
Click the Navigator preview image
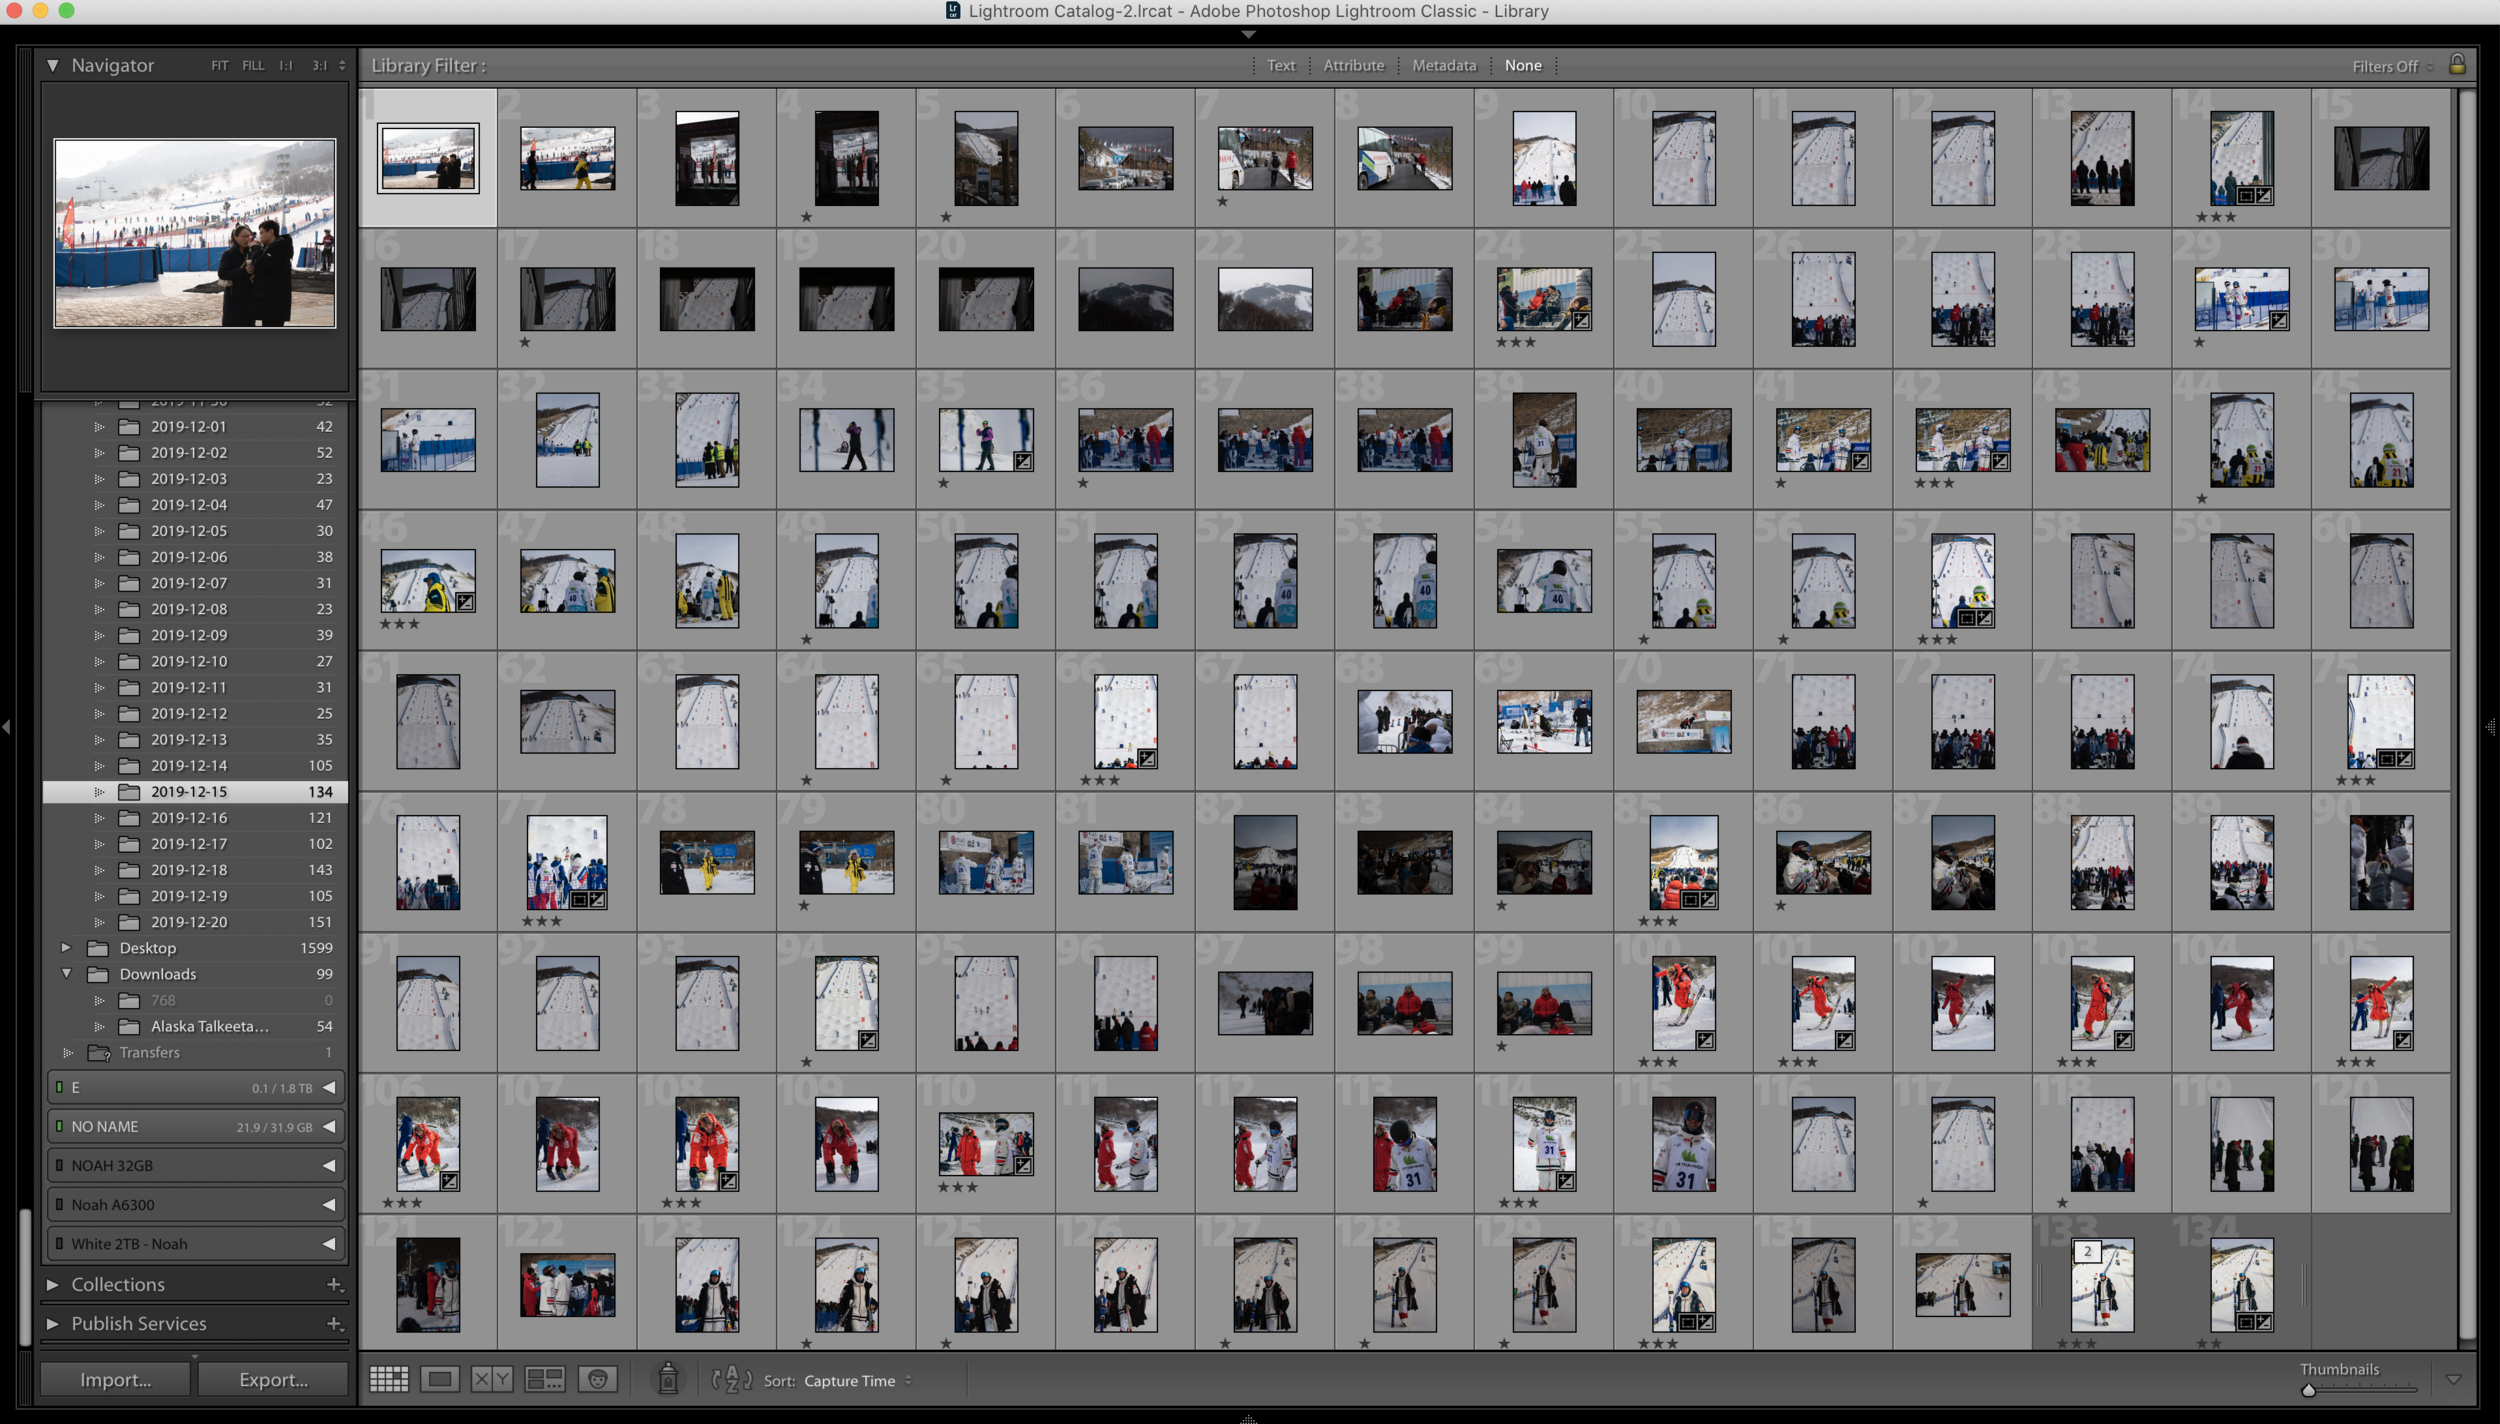[x=195, y=233]
